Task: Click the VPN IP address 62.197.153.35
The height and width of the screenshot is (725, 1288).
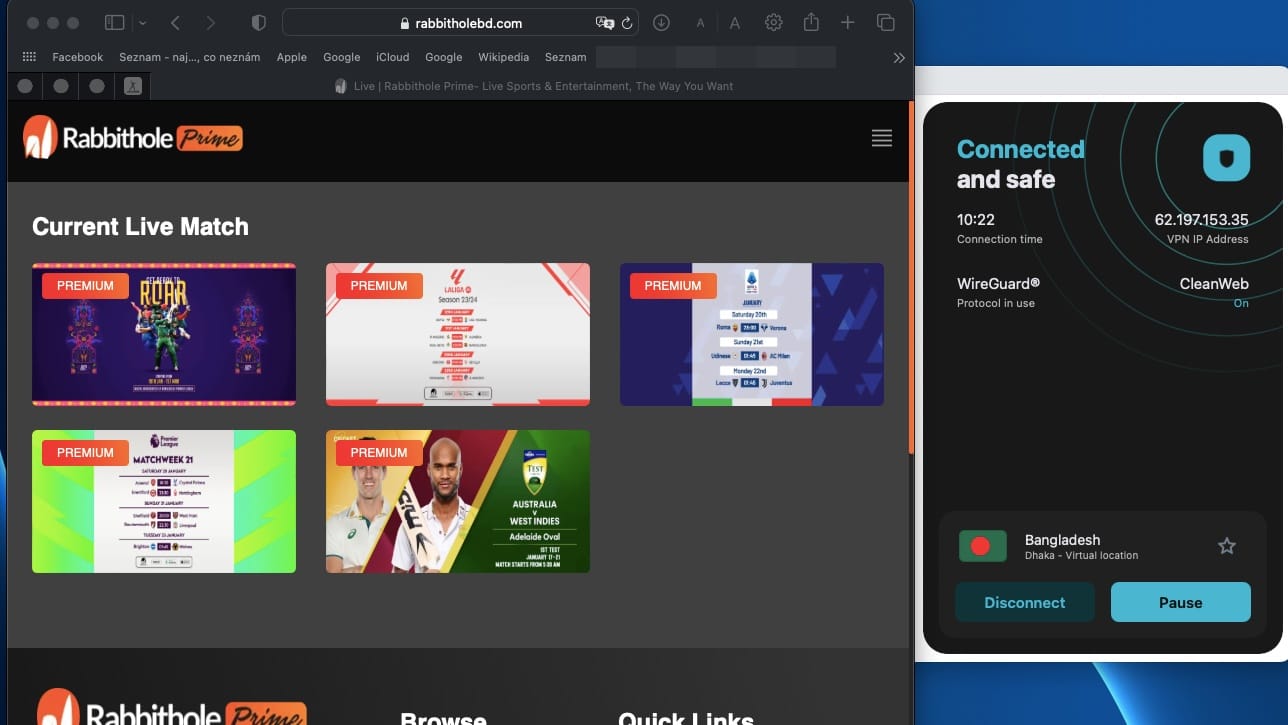Action: click(1201, 220)
